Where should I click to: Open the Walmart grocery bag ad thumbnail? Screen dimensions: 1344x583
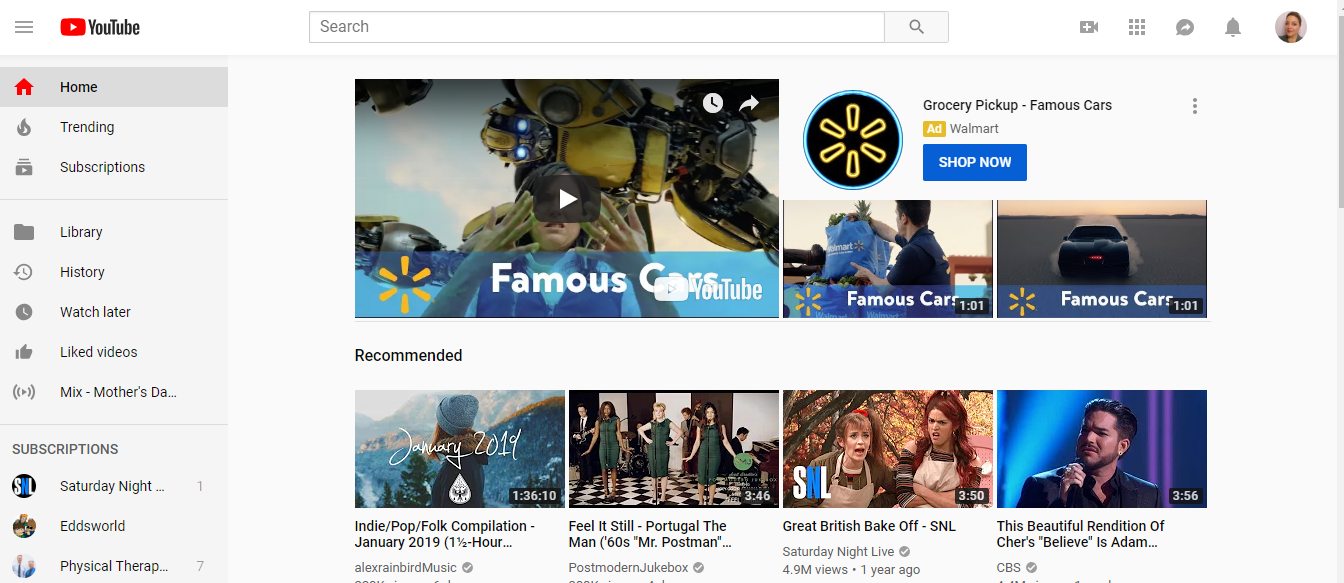tap(888, 259)
